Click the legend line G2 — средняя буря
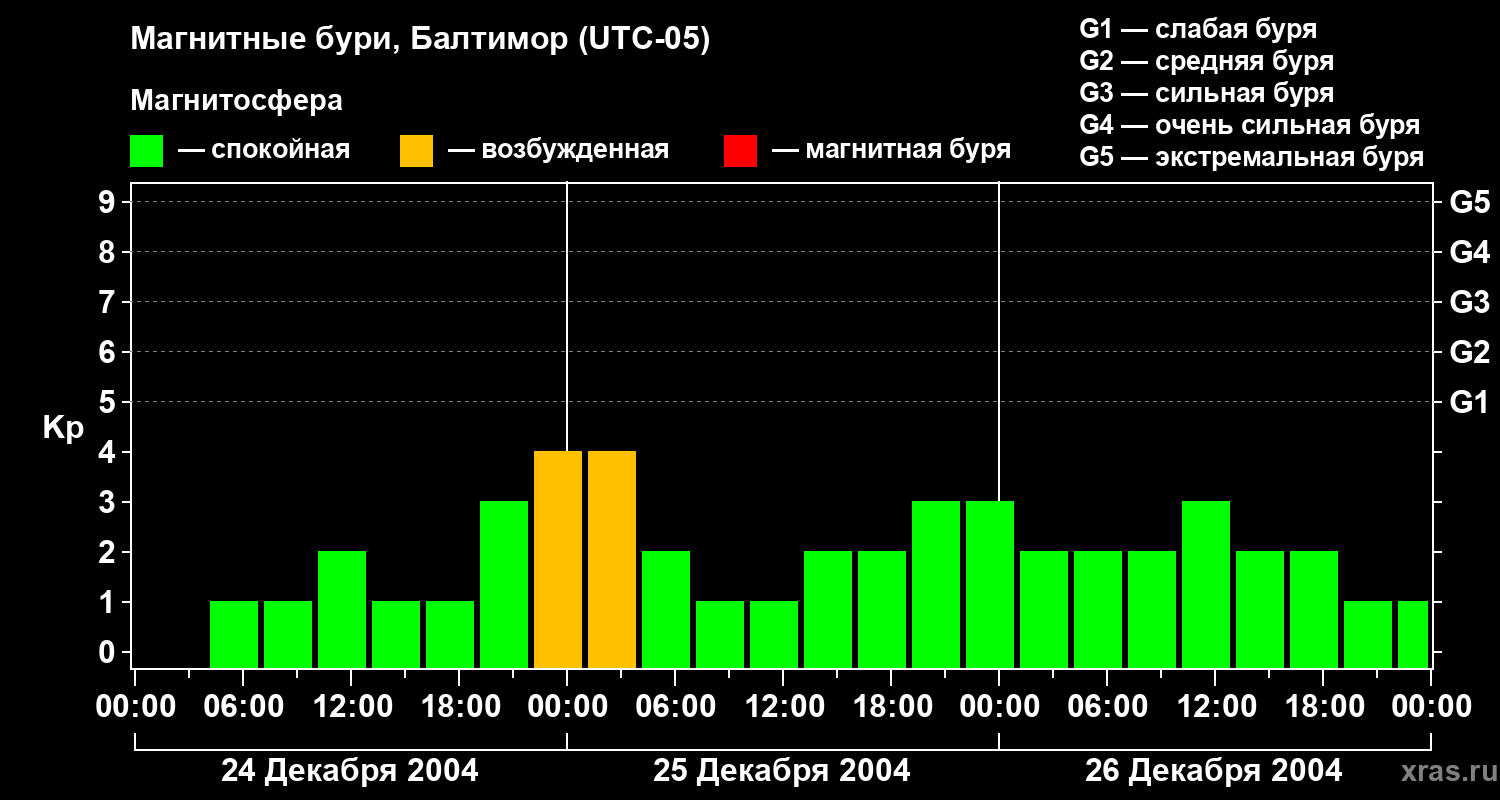 (x=1206, y=61)
